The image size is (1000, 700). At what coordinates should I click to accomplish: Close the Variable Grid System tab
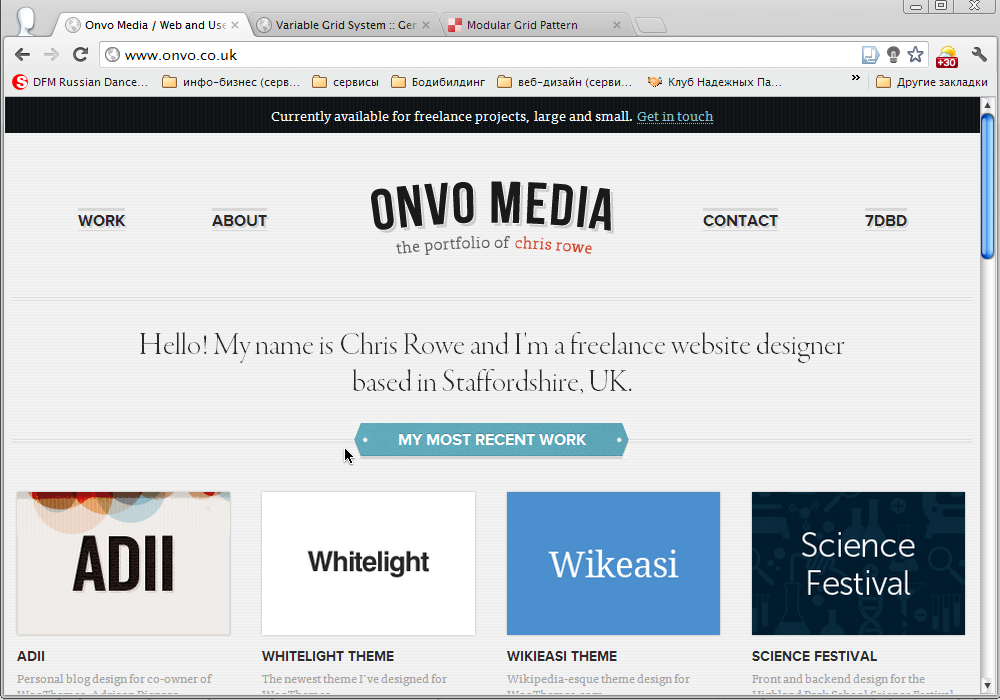[x=426, y=25]
